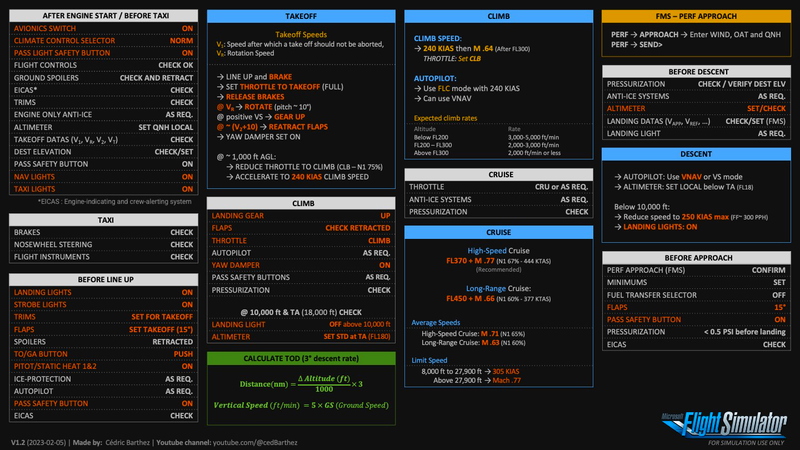Select the green CALCULATE TOD header
Viewport: 800px width, 450px height.
[x=301, y=358]
